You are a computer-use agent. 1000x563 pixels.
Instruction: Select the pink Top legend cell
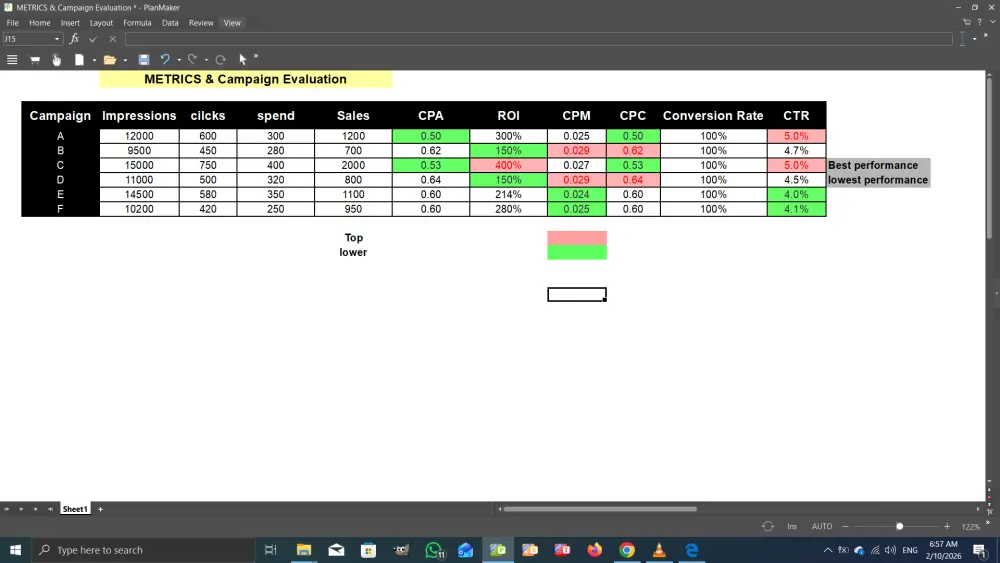click(577, 238)
